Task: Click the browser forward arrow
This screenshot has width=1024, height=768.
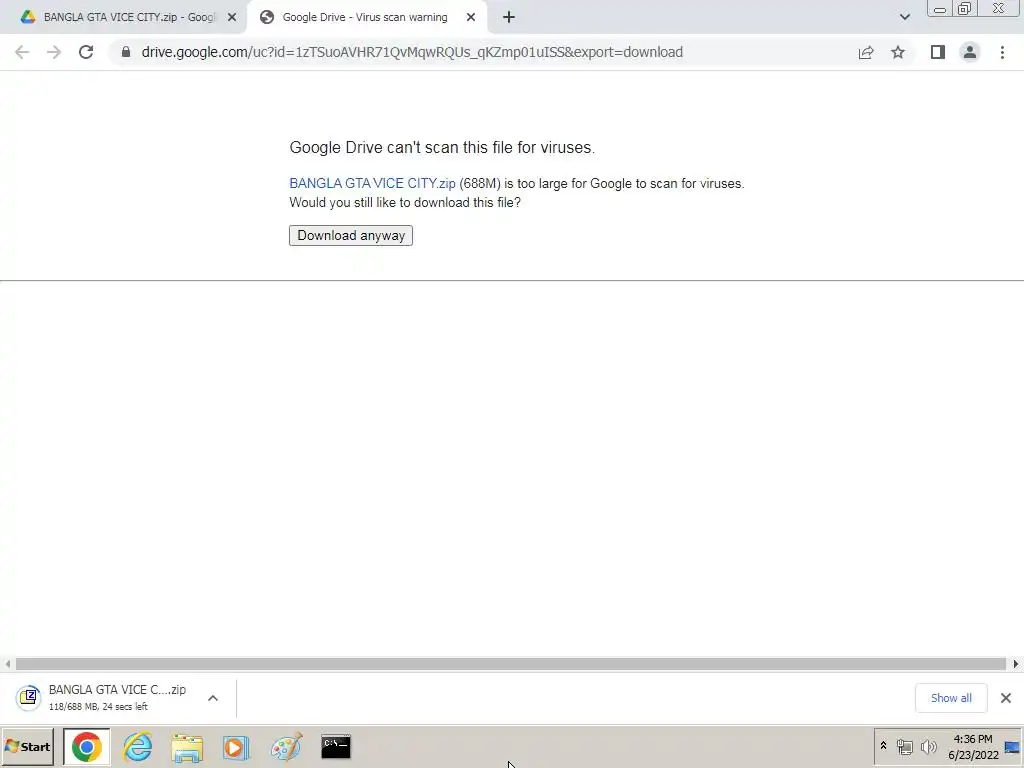Action: [x=54, y=52]
